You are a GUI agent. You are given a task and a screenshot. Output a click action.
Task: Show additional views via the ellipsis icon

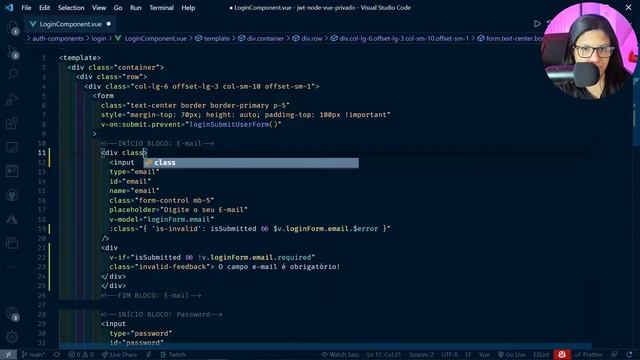click(12, 267)
